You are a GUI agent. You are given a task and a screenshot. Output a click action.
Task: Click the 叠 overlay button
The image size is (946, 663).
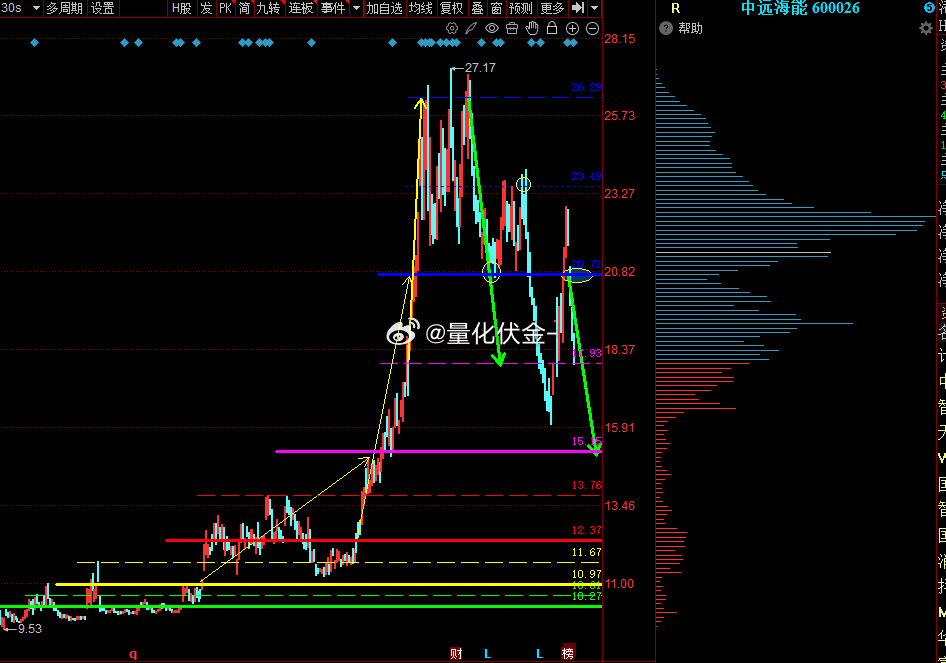pyautogui.click(x=477, y=8)
